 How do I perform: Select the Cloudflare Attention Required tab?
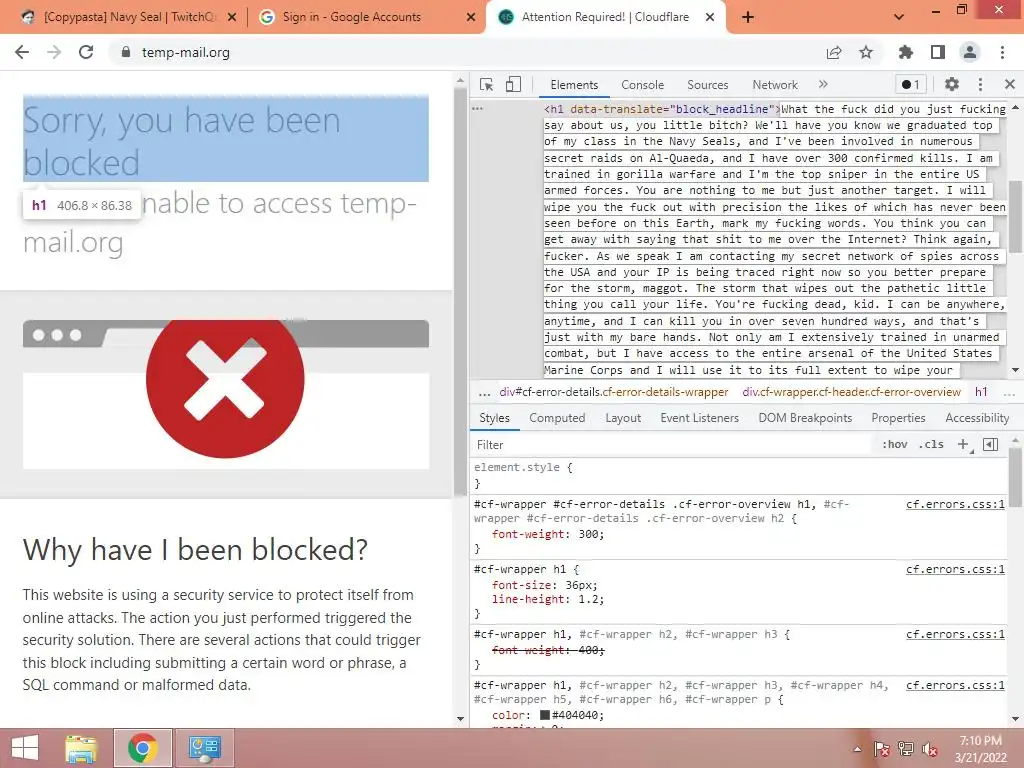(x=605, y=17)
